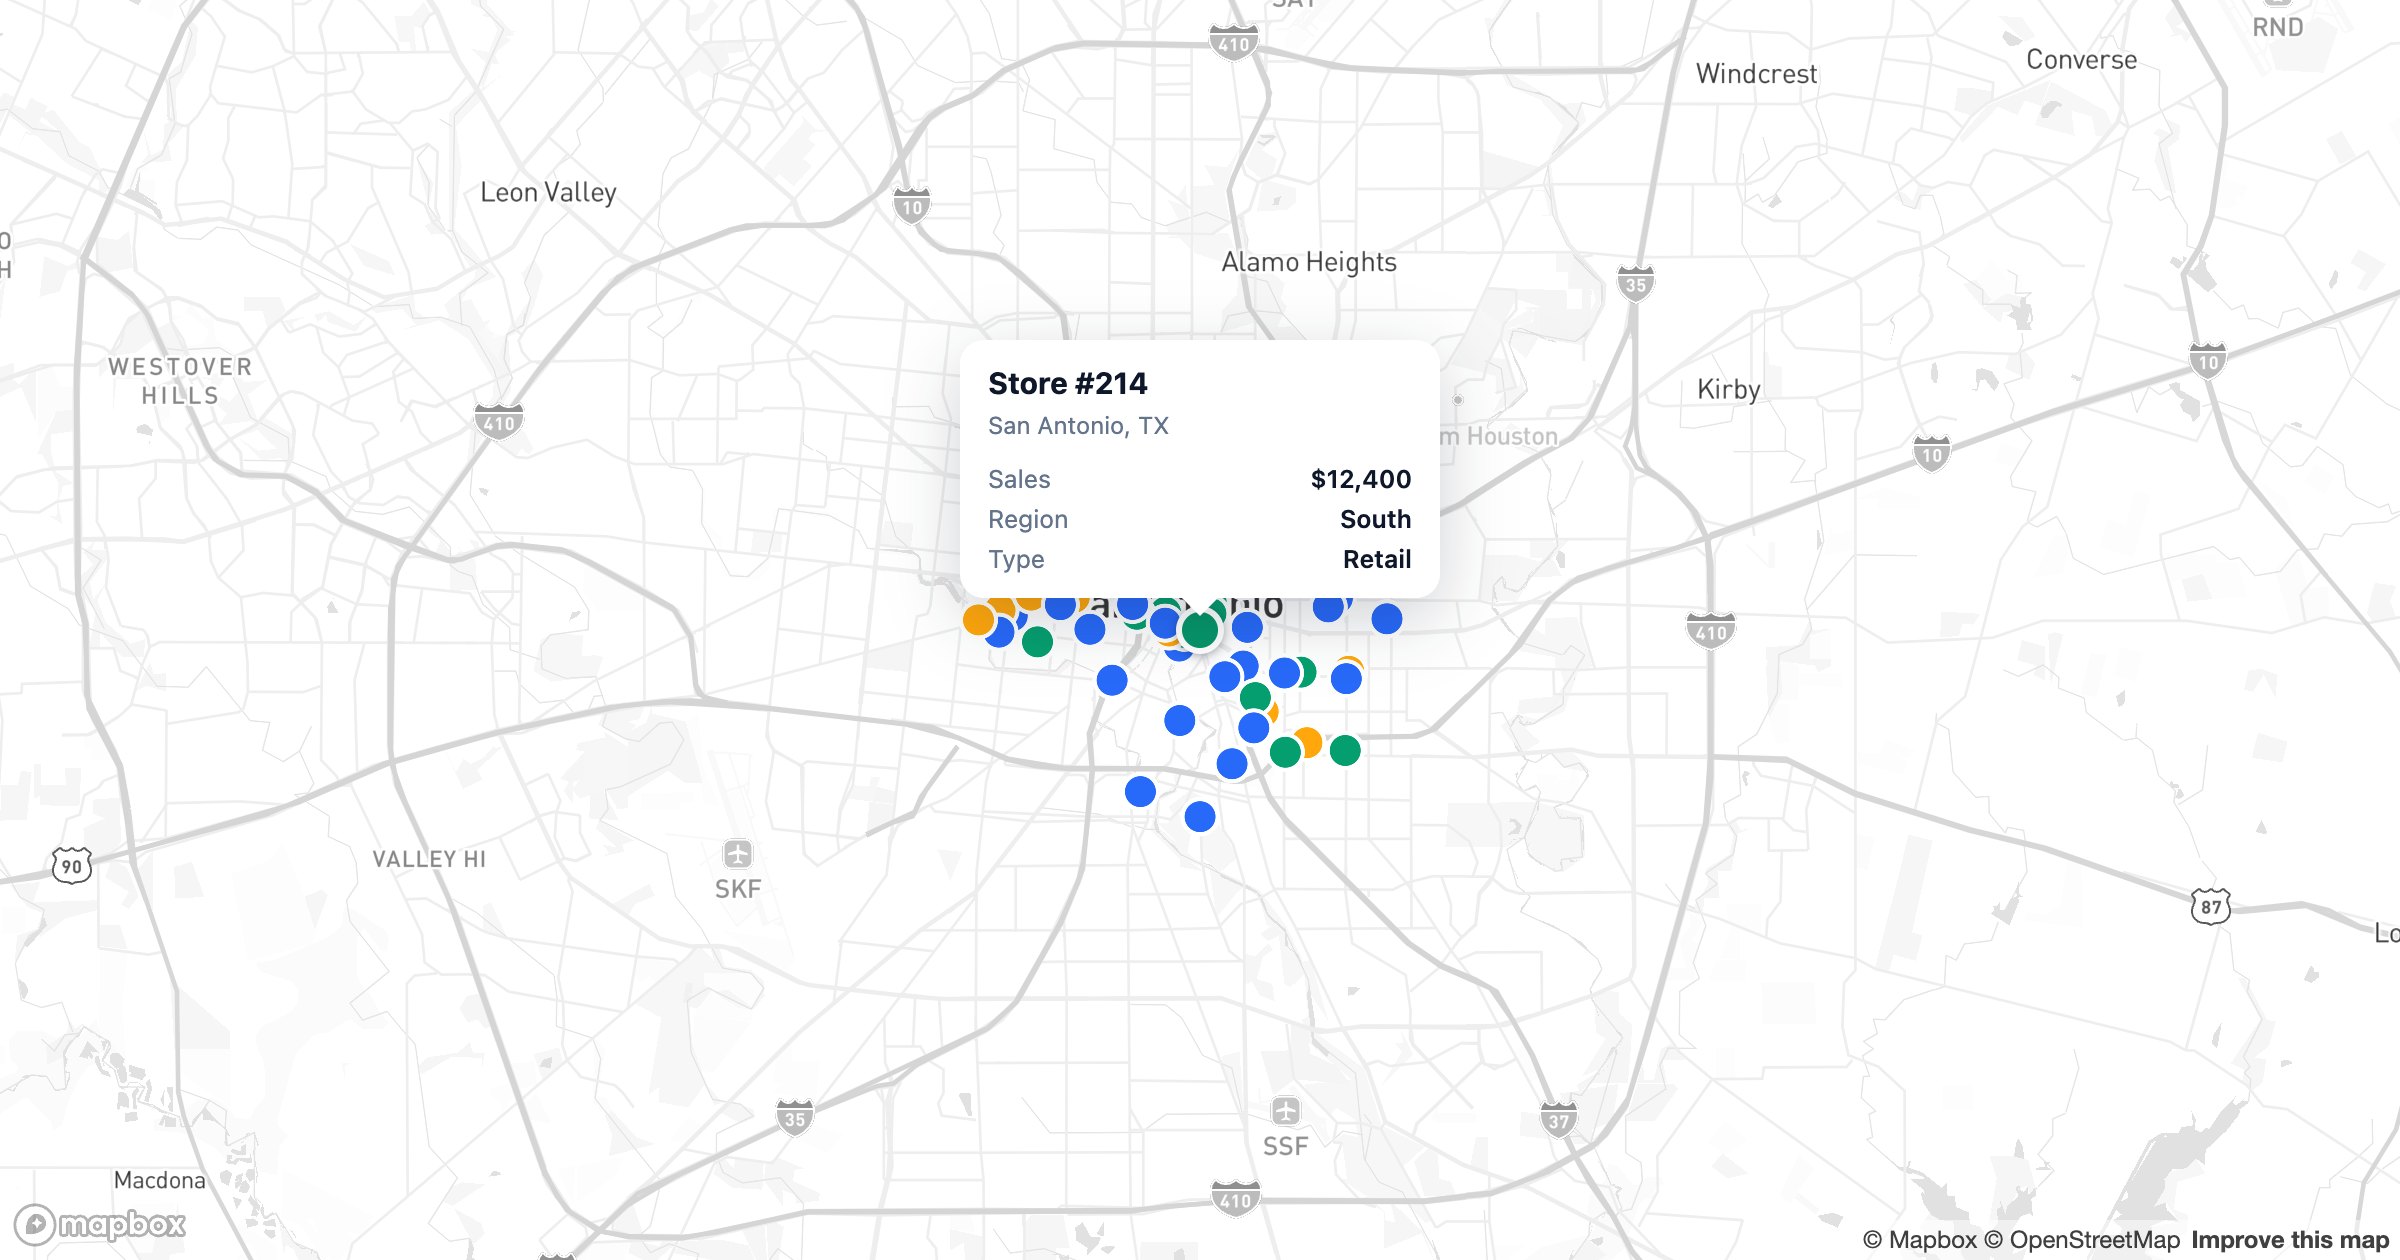Click the Valley Hi map label
2400x1260 pixels.
429,859
